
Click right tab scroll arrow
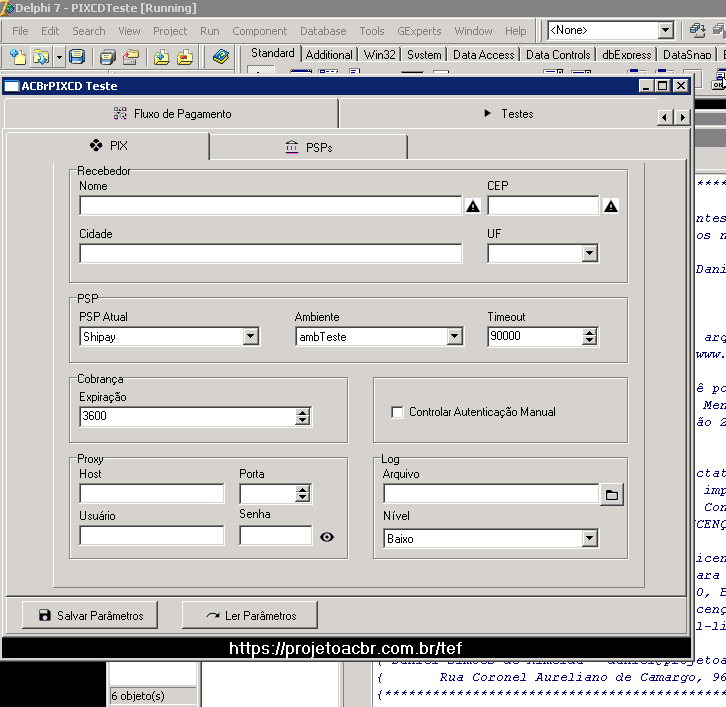(x=682, y=117)
